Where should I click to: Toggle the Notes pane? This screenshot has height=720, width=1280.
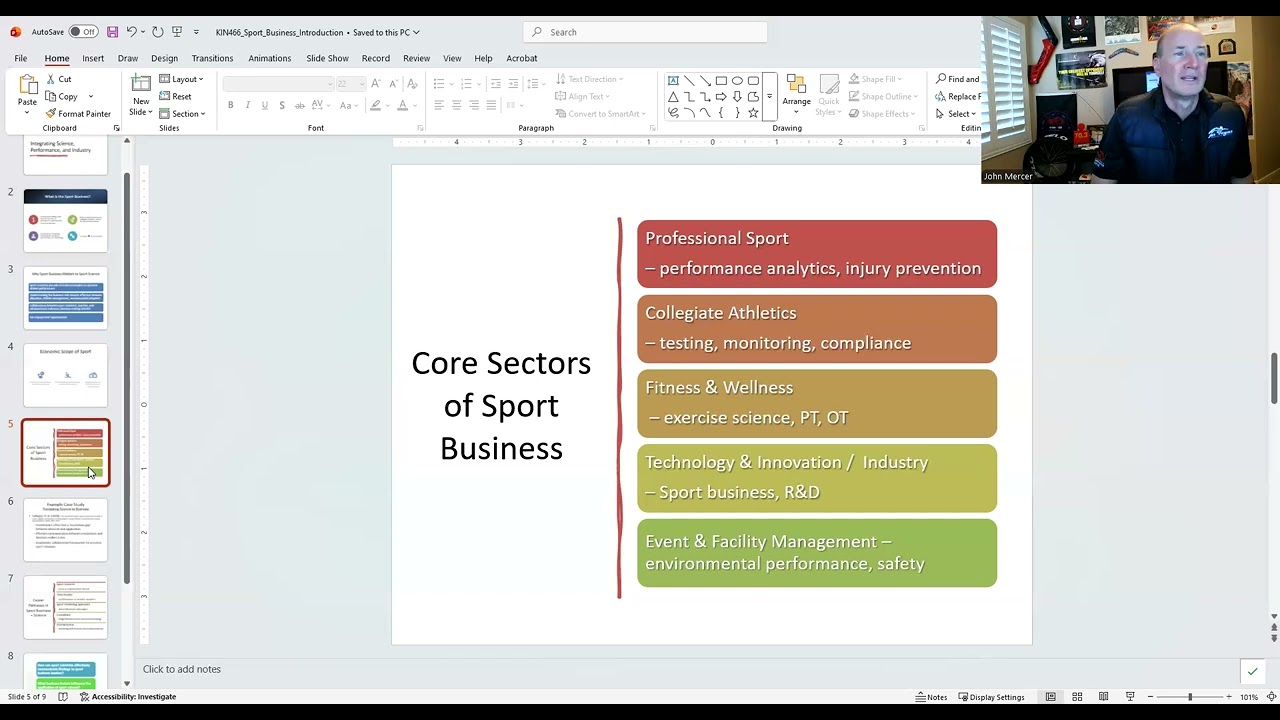931,697
